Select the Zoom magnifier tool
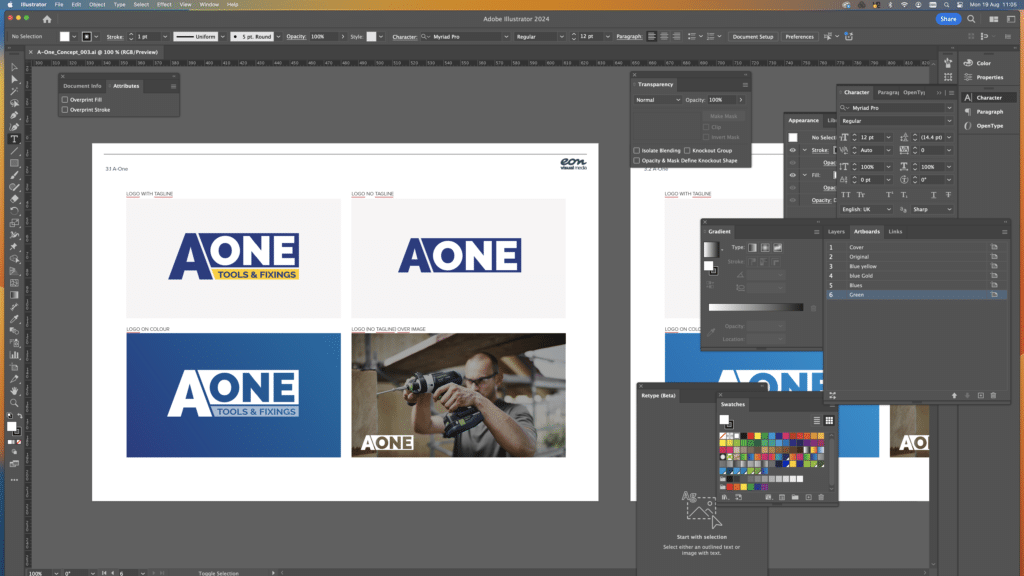 14,403
